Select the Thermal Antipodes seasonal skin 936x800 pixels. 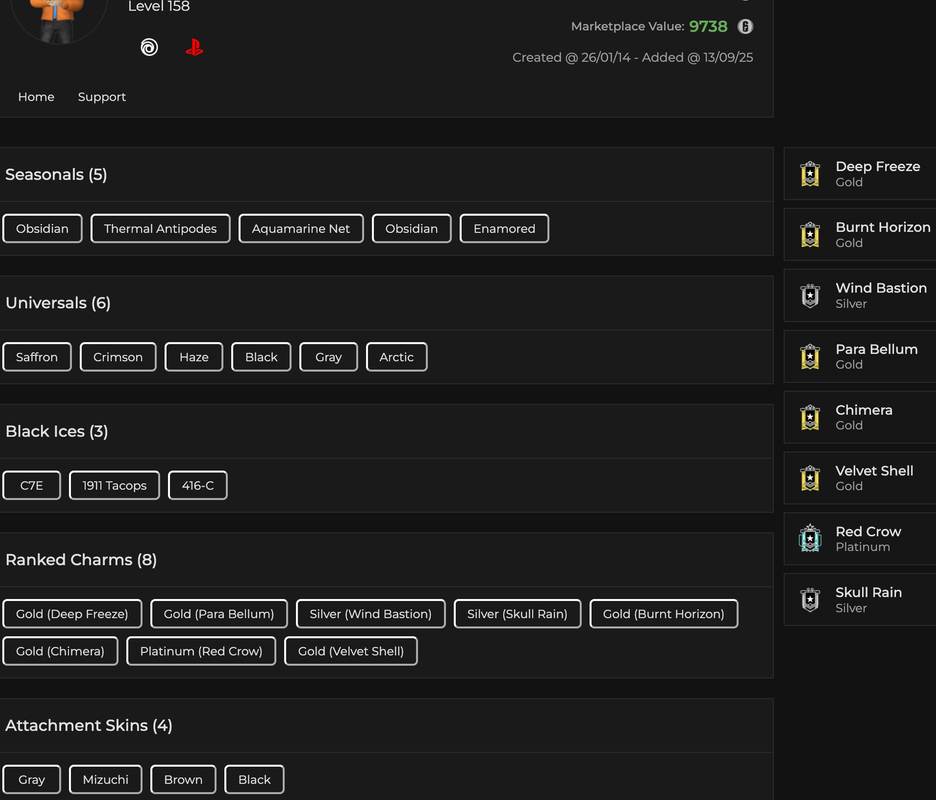pos(160,229)
